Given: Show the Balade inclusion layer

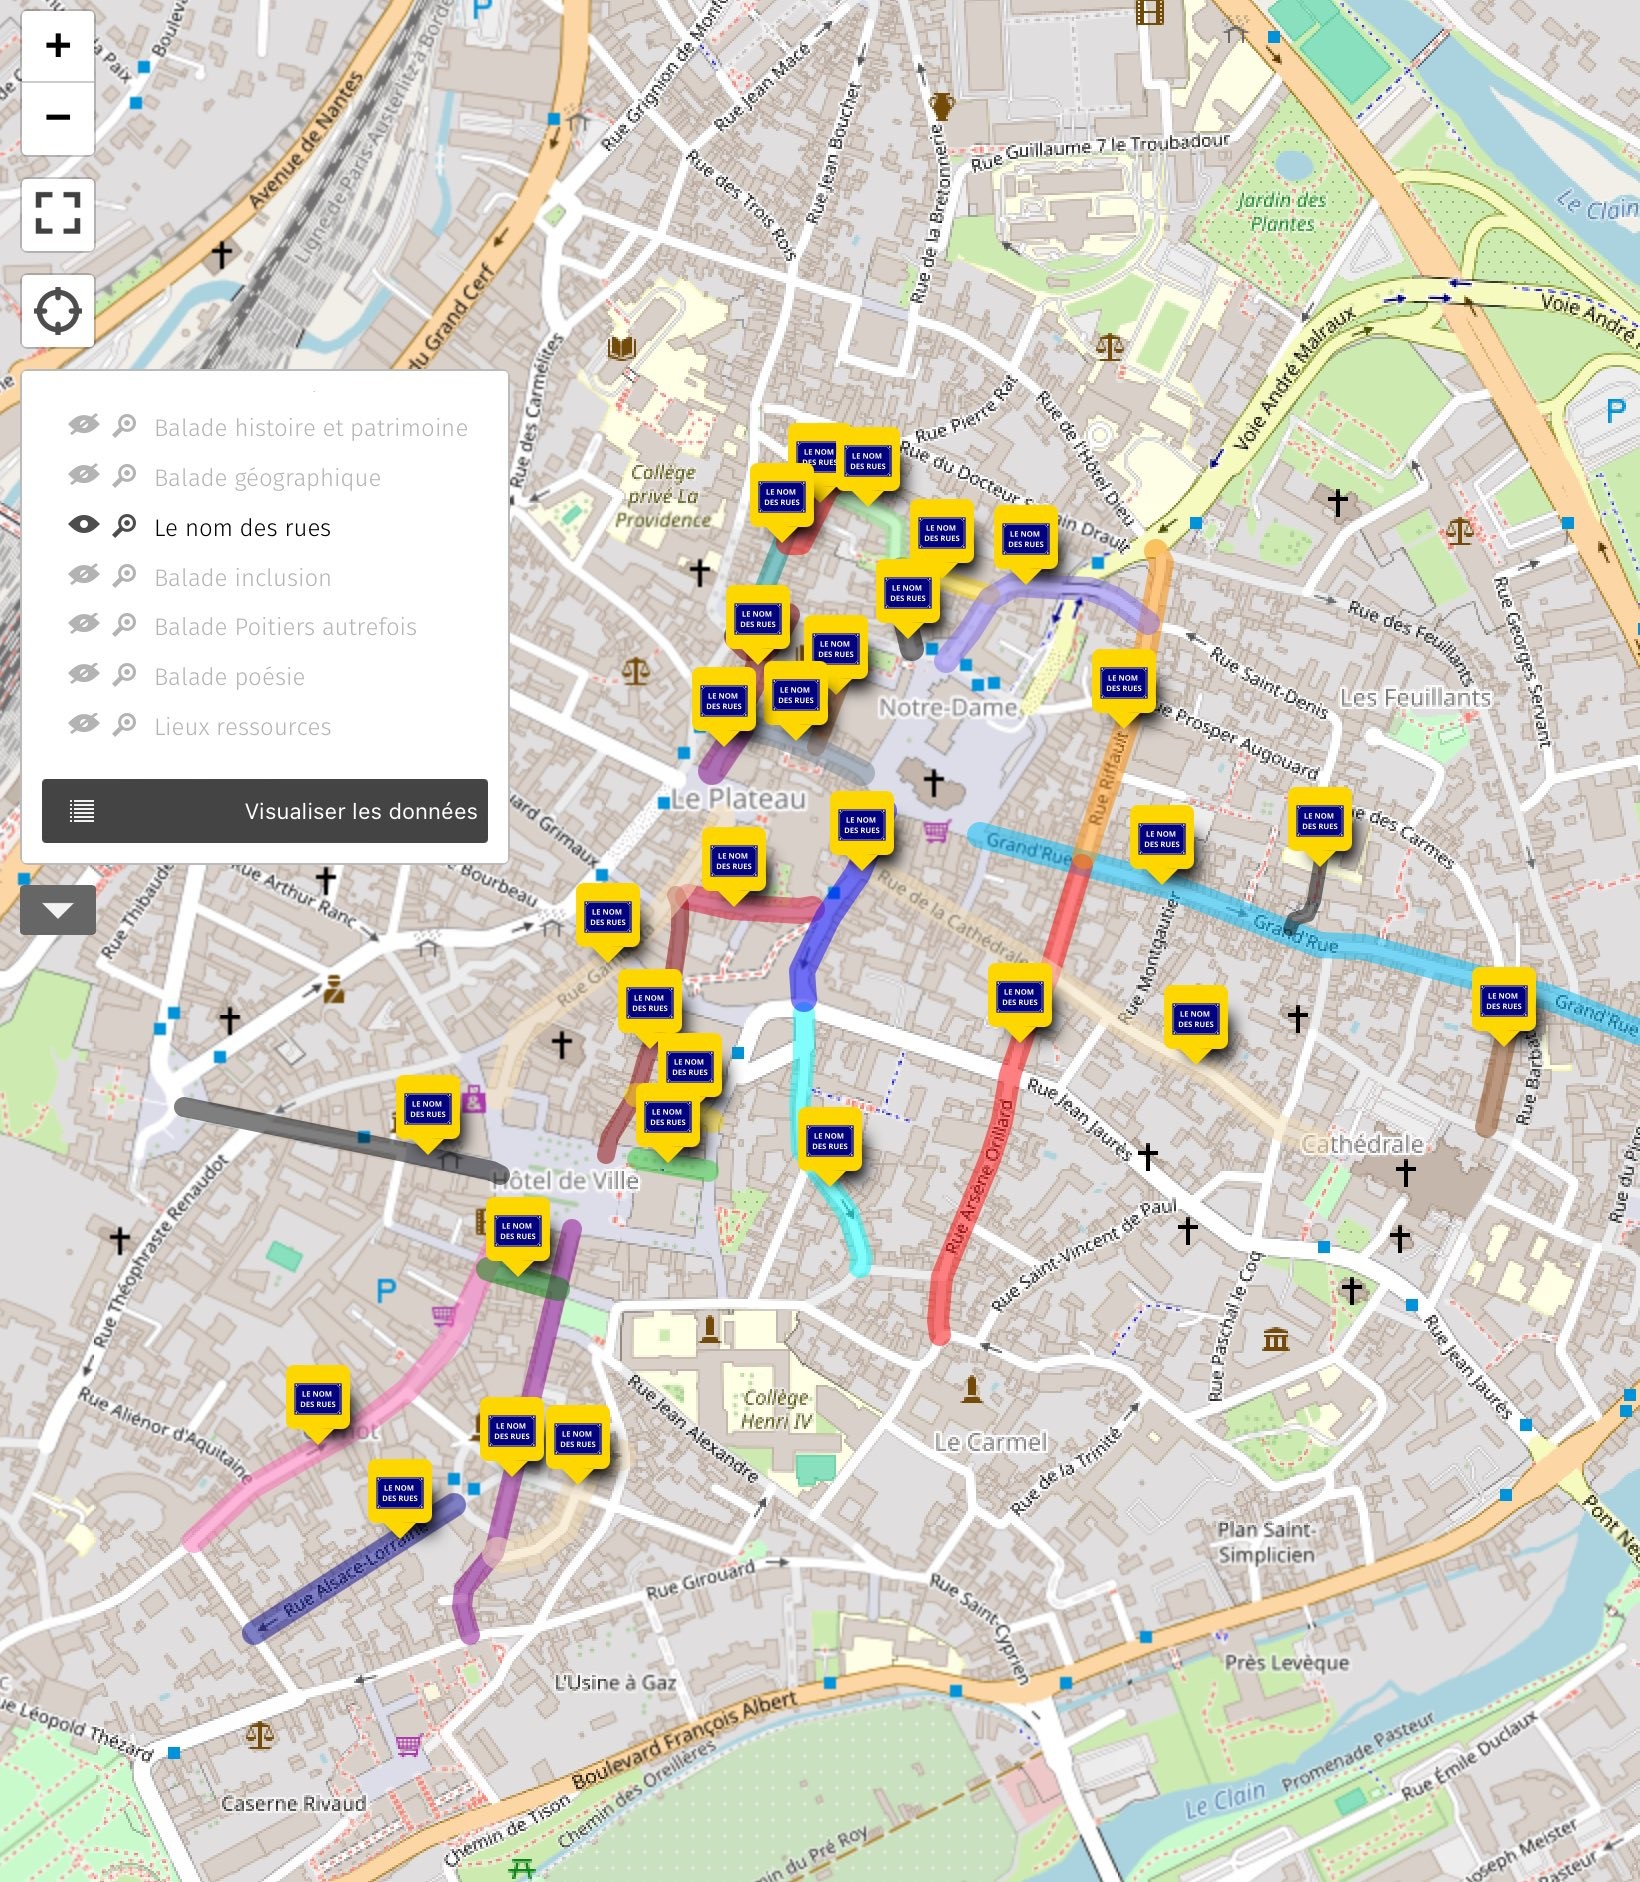Looking at the screenshot, I should point(84,576).
